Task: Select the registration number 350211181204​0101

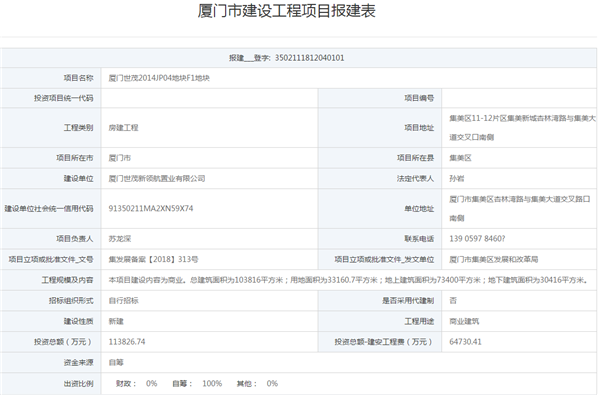Action: 309,58
